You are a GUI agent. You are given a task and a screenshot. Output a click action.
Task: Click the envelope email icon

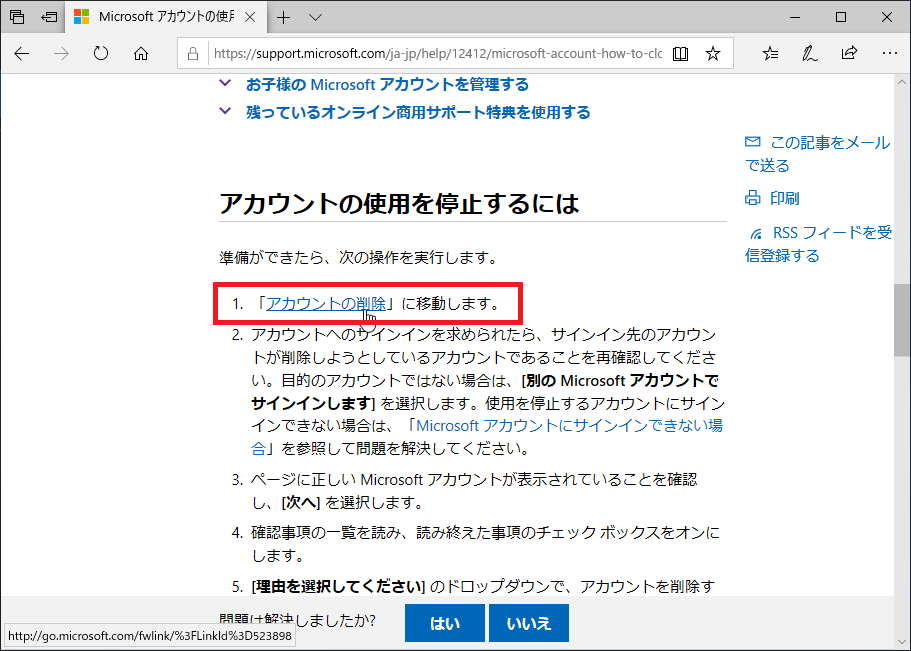[752, 142]
